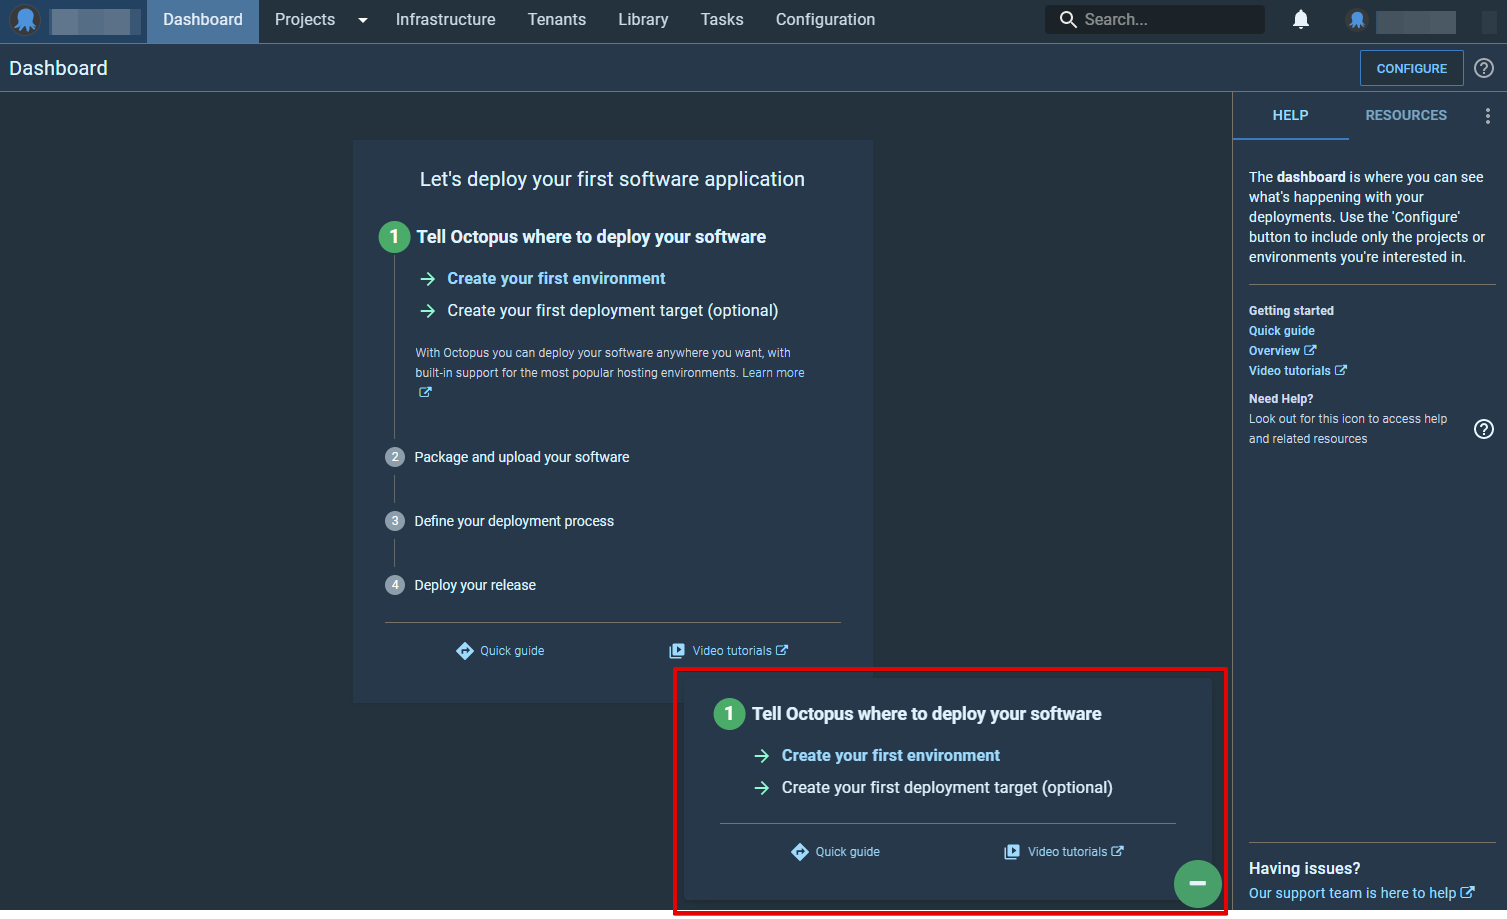Click step 3 number circle in the main card
This screenshot has width=1507, height=919.
[395, 521]
